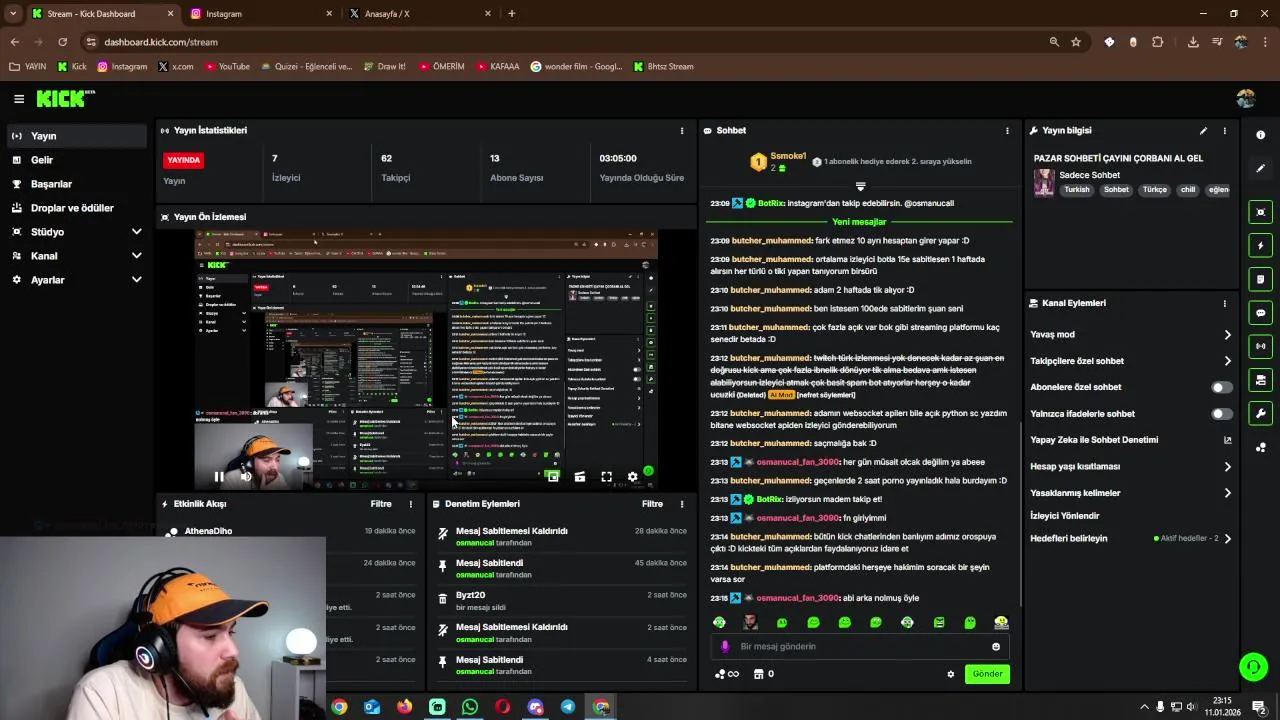Screen dimensions: 1280x720
Task: Toggle theater mode on the stream preview
Action: [x=579, y=477]
